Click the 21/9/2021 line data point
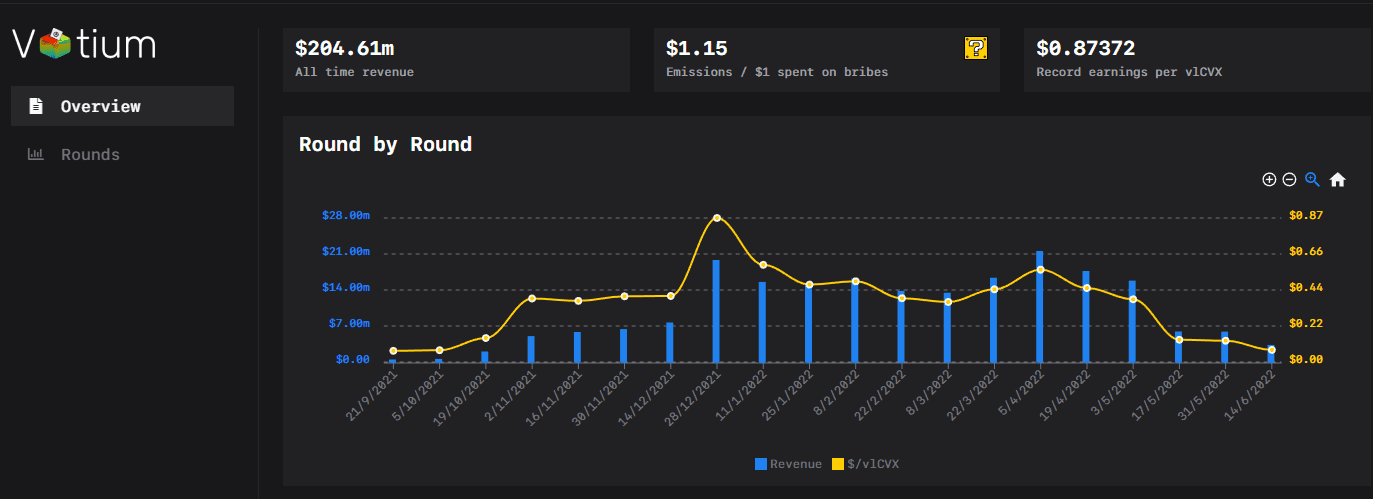 pos(393,351)
